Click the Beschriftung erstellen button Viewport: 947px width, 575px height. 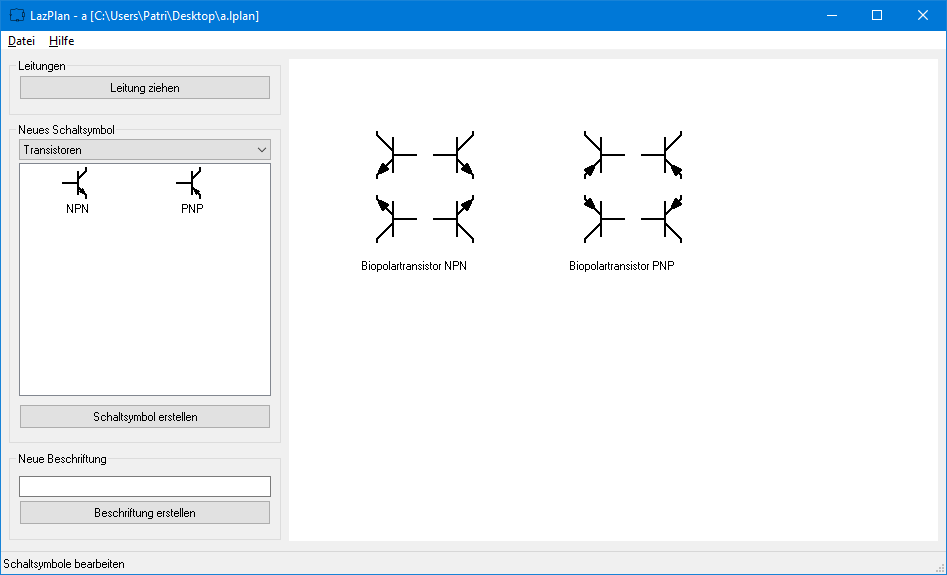[145, 513]
